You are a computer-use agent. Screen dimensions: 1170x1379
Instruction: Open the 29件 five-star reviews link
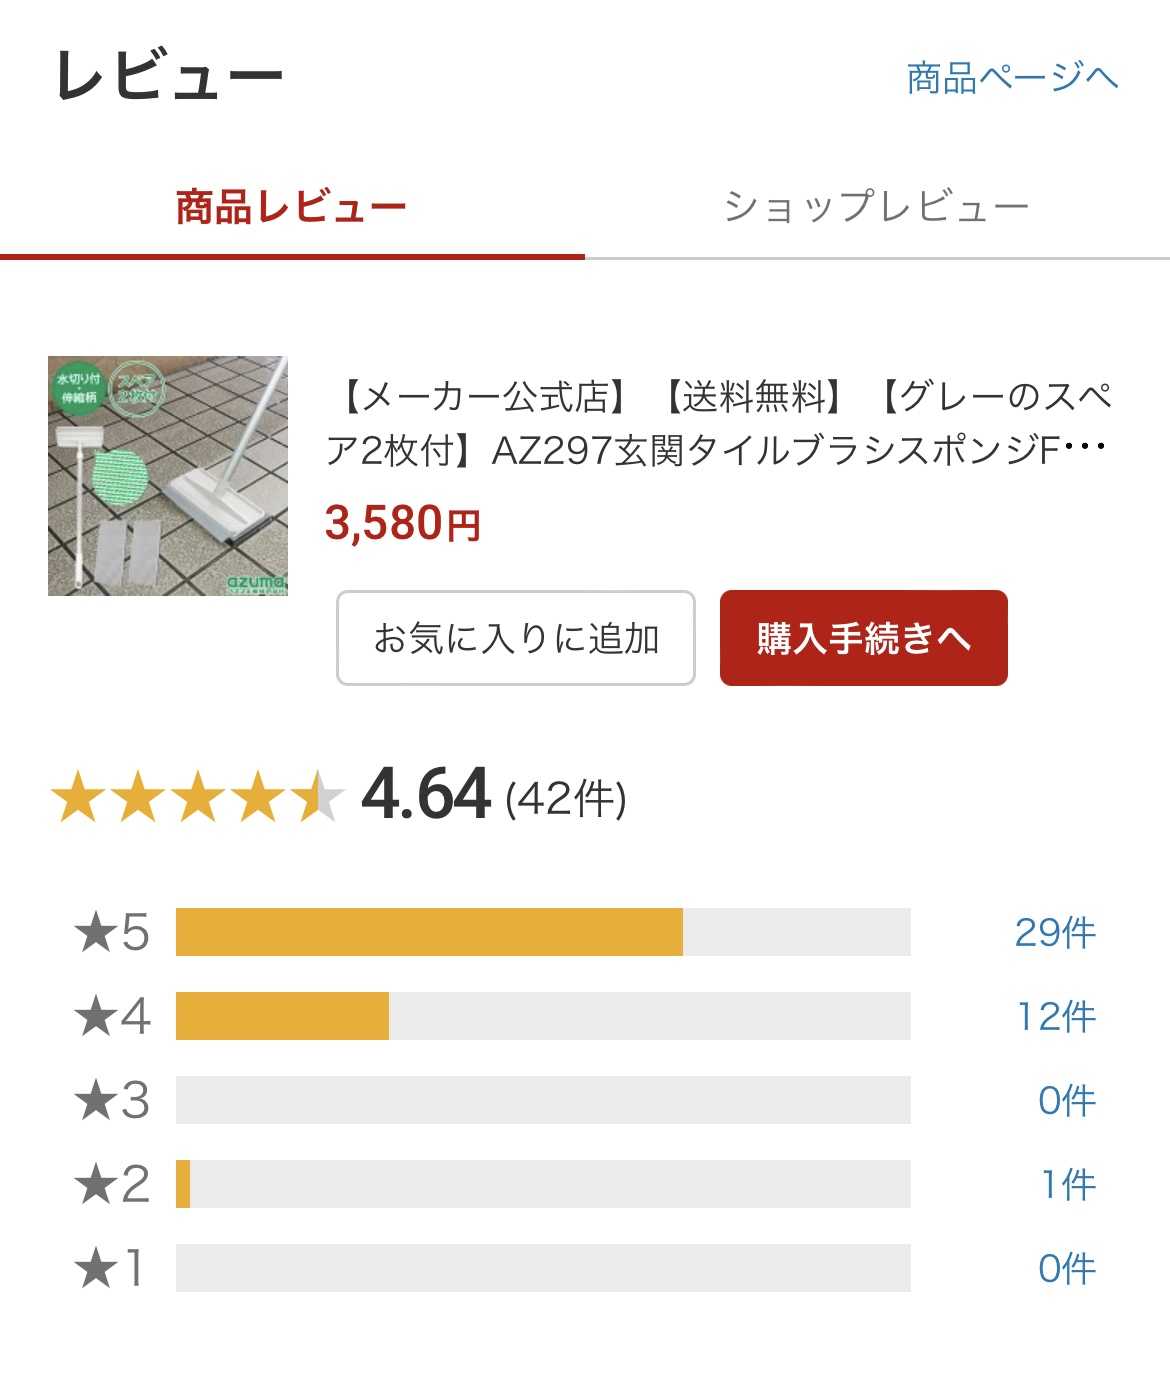tap(1055, 932)
